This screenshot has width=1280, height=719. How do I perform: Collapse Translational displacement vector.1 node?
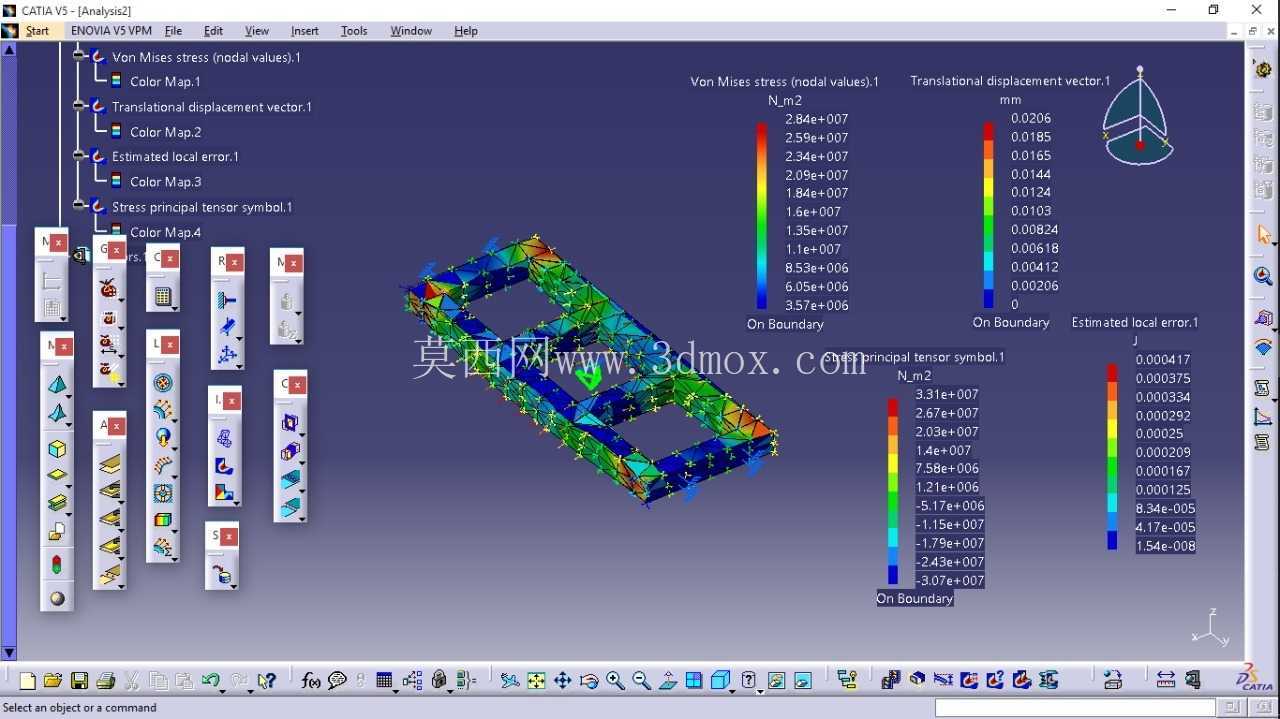pyautogui.click(x=79, y=106)
